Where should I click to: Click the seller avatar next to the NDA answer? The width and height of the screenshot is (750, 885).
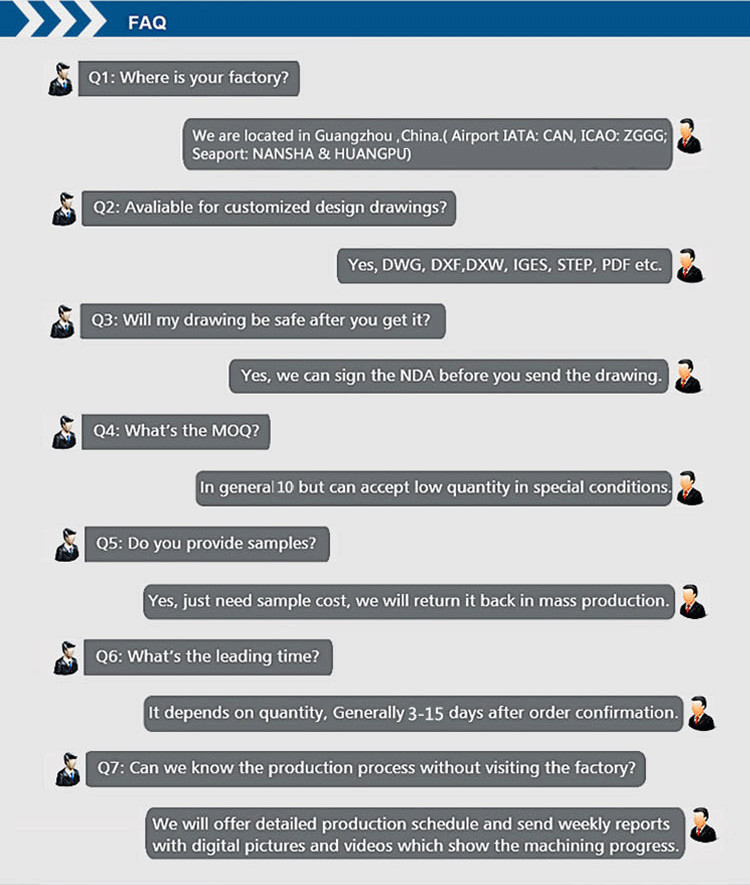689,376
